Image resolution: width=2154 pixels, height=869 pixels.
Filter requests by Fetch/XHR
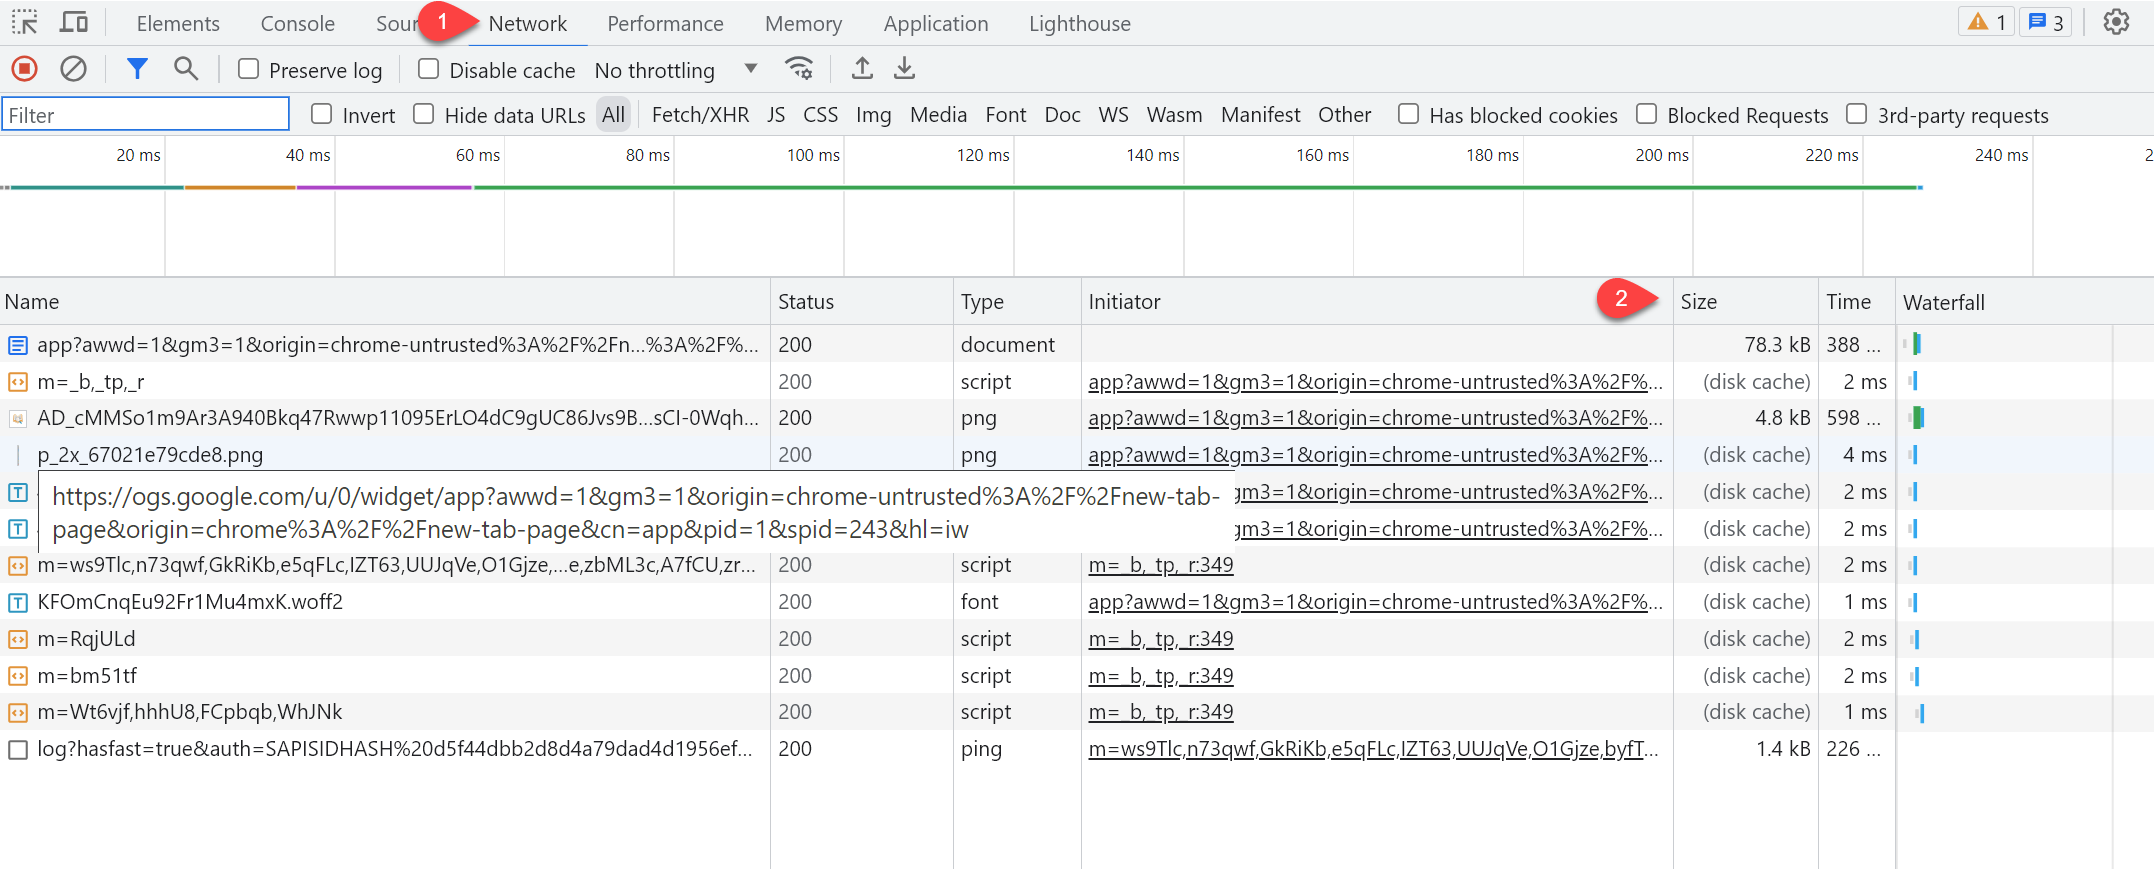[700, 115]
